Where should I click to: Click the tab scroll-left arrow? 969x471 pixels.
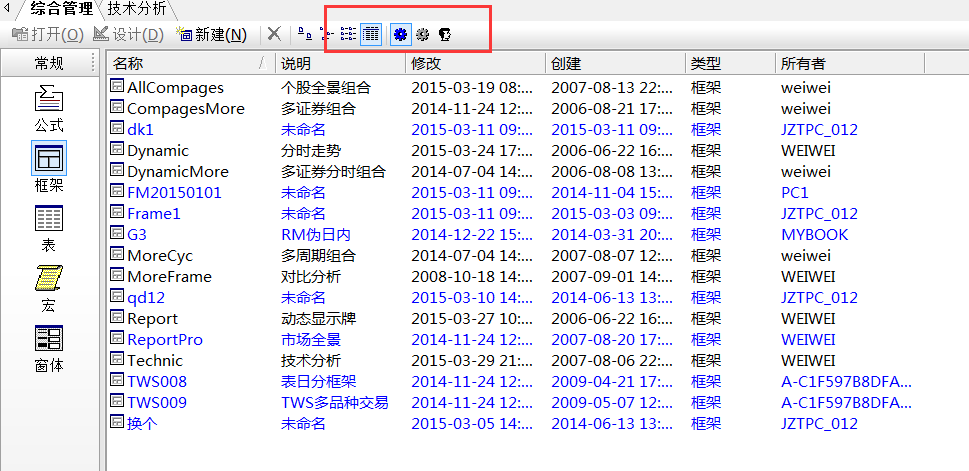point(7,8)
